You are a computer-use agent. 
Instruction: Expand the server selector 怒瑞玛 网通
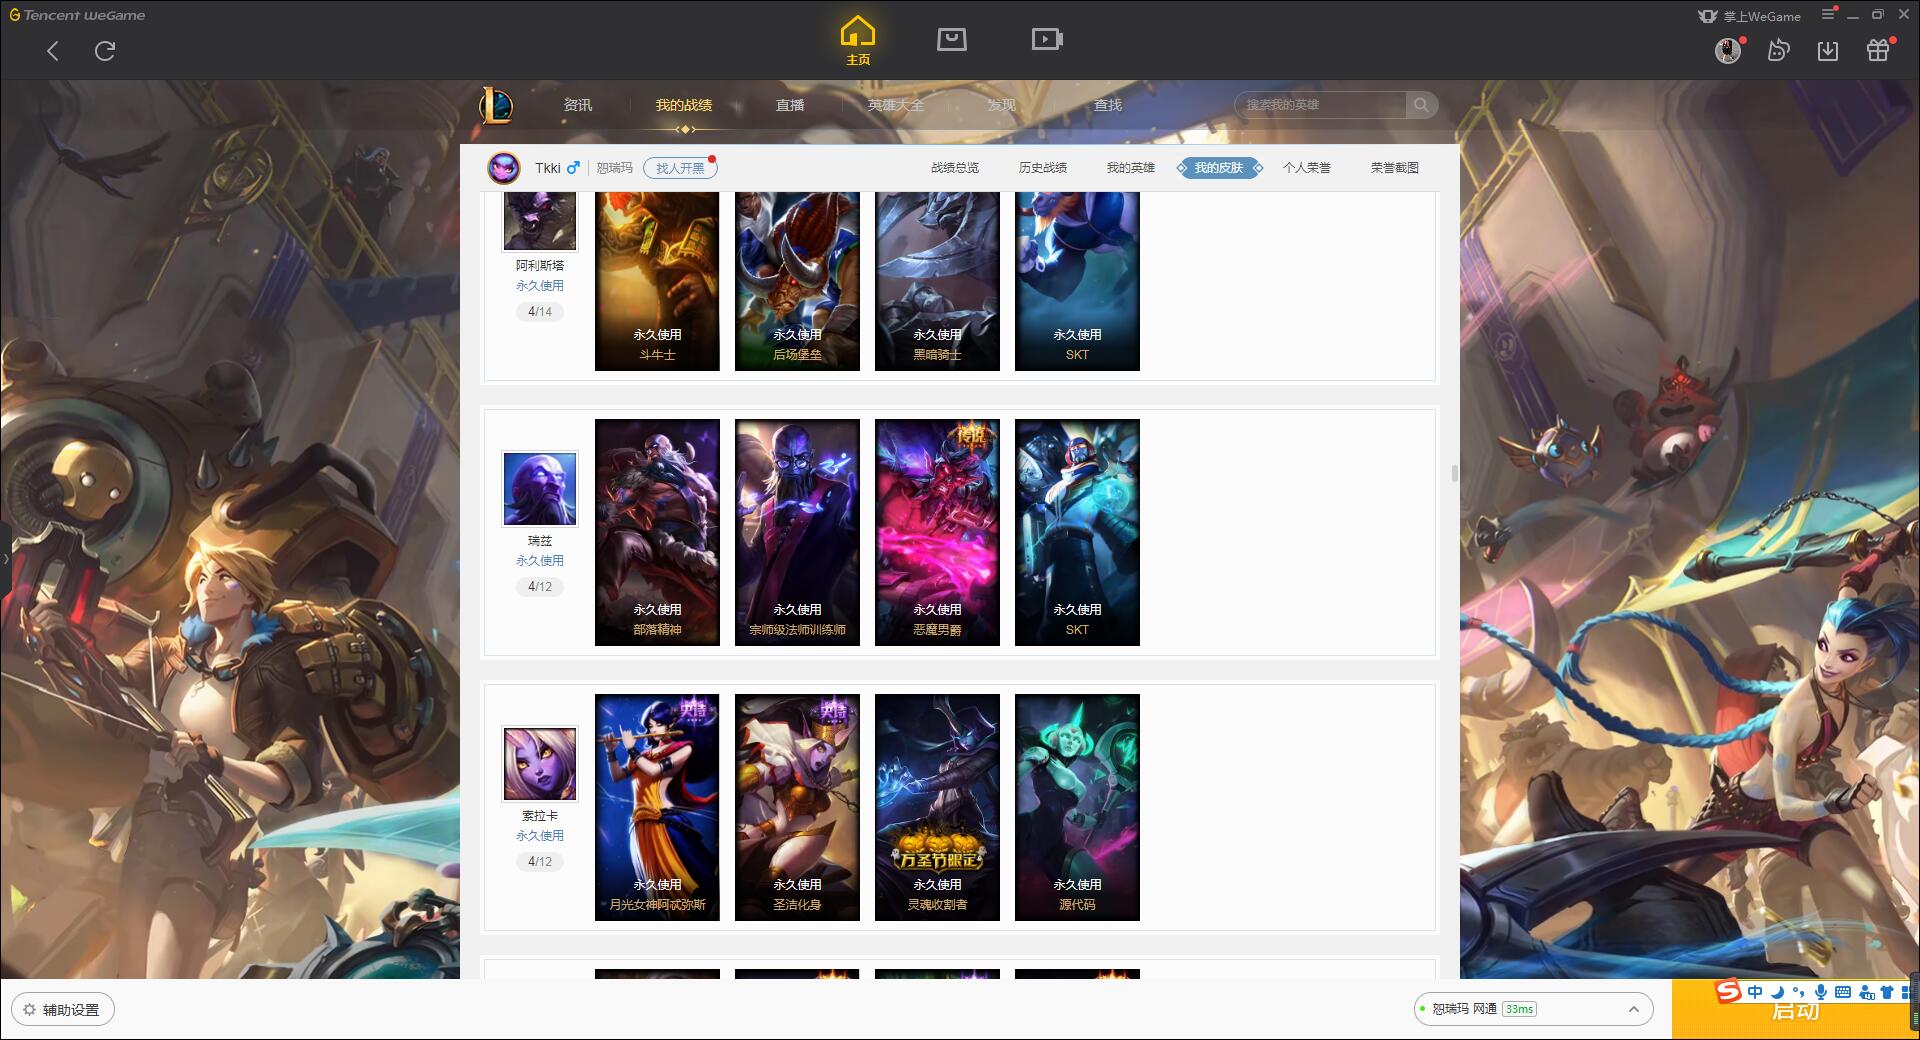coord(1533,1009)
